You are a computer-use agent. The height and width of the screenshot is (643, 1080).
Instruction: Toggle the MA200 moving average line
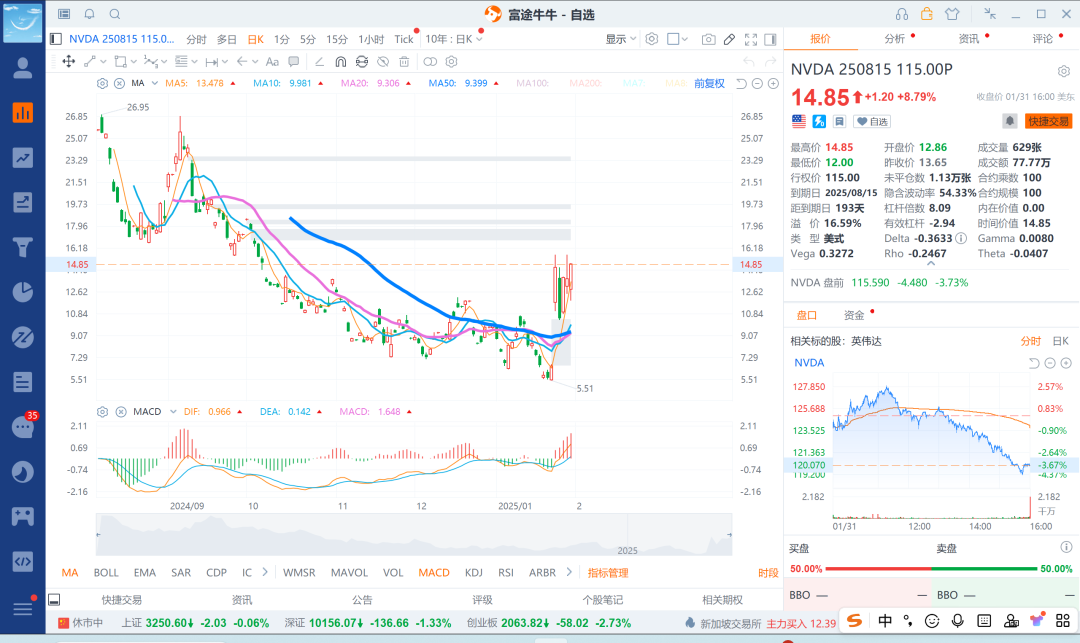(585, 83)
